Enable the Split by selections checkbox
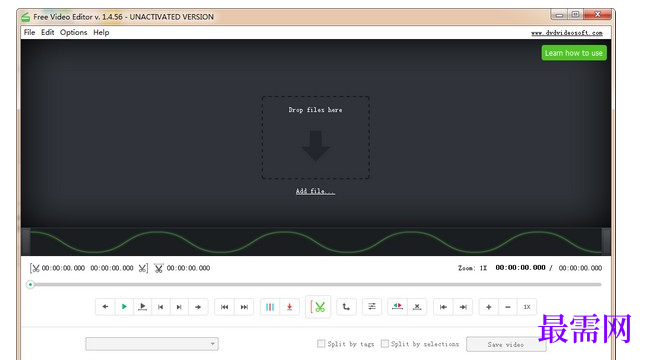The height and width of the screenshot is (360, 650). tap(385, 343)
